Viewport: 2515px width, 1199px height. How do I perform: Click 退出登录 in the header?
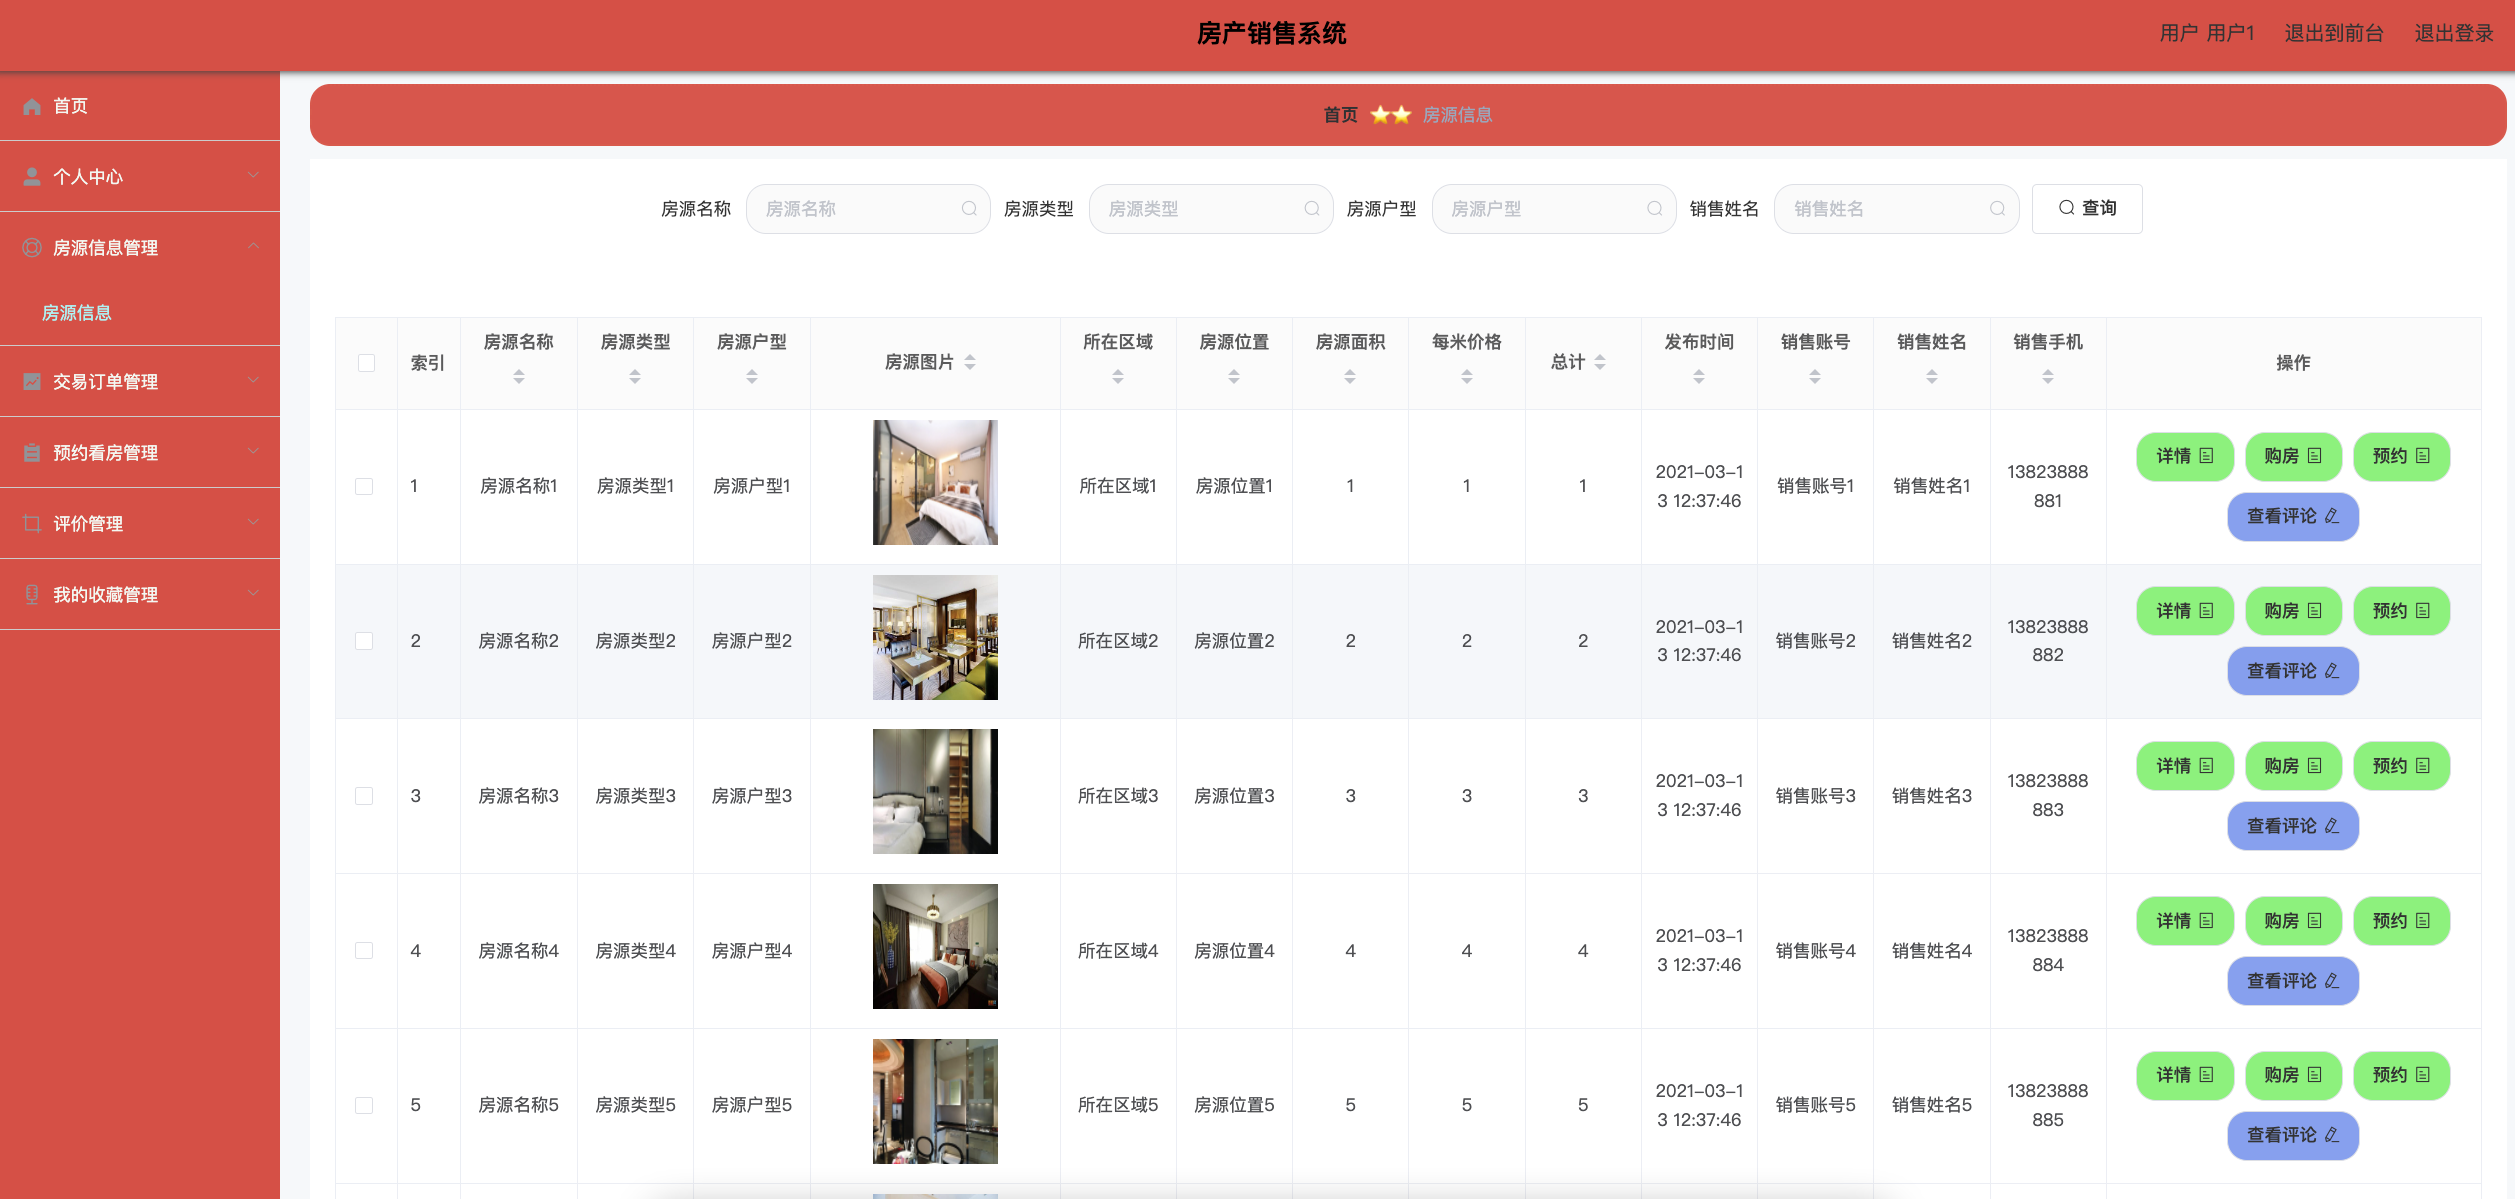tap(2454, 34)
